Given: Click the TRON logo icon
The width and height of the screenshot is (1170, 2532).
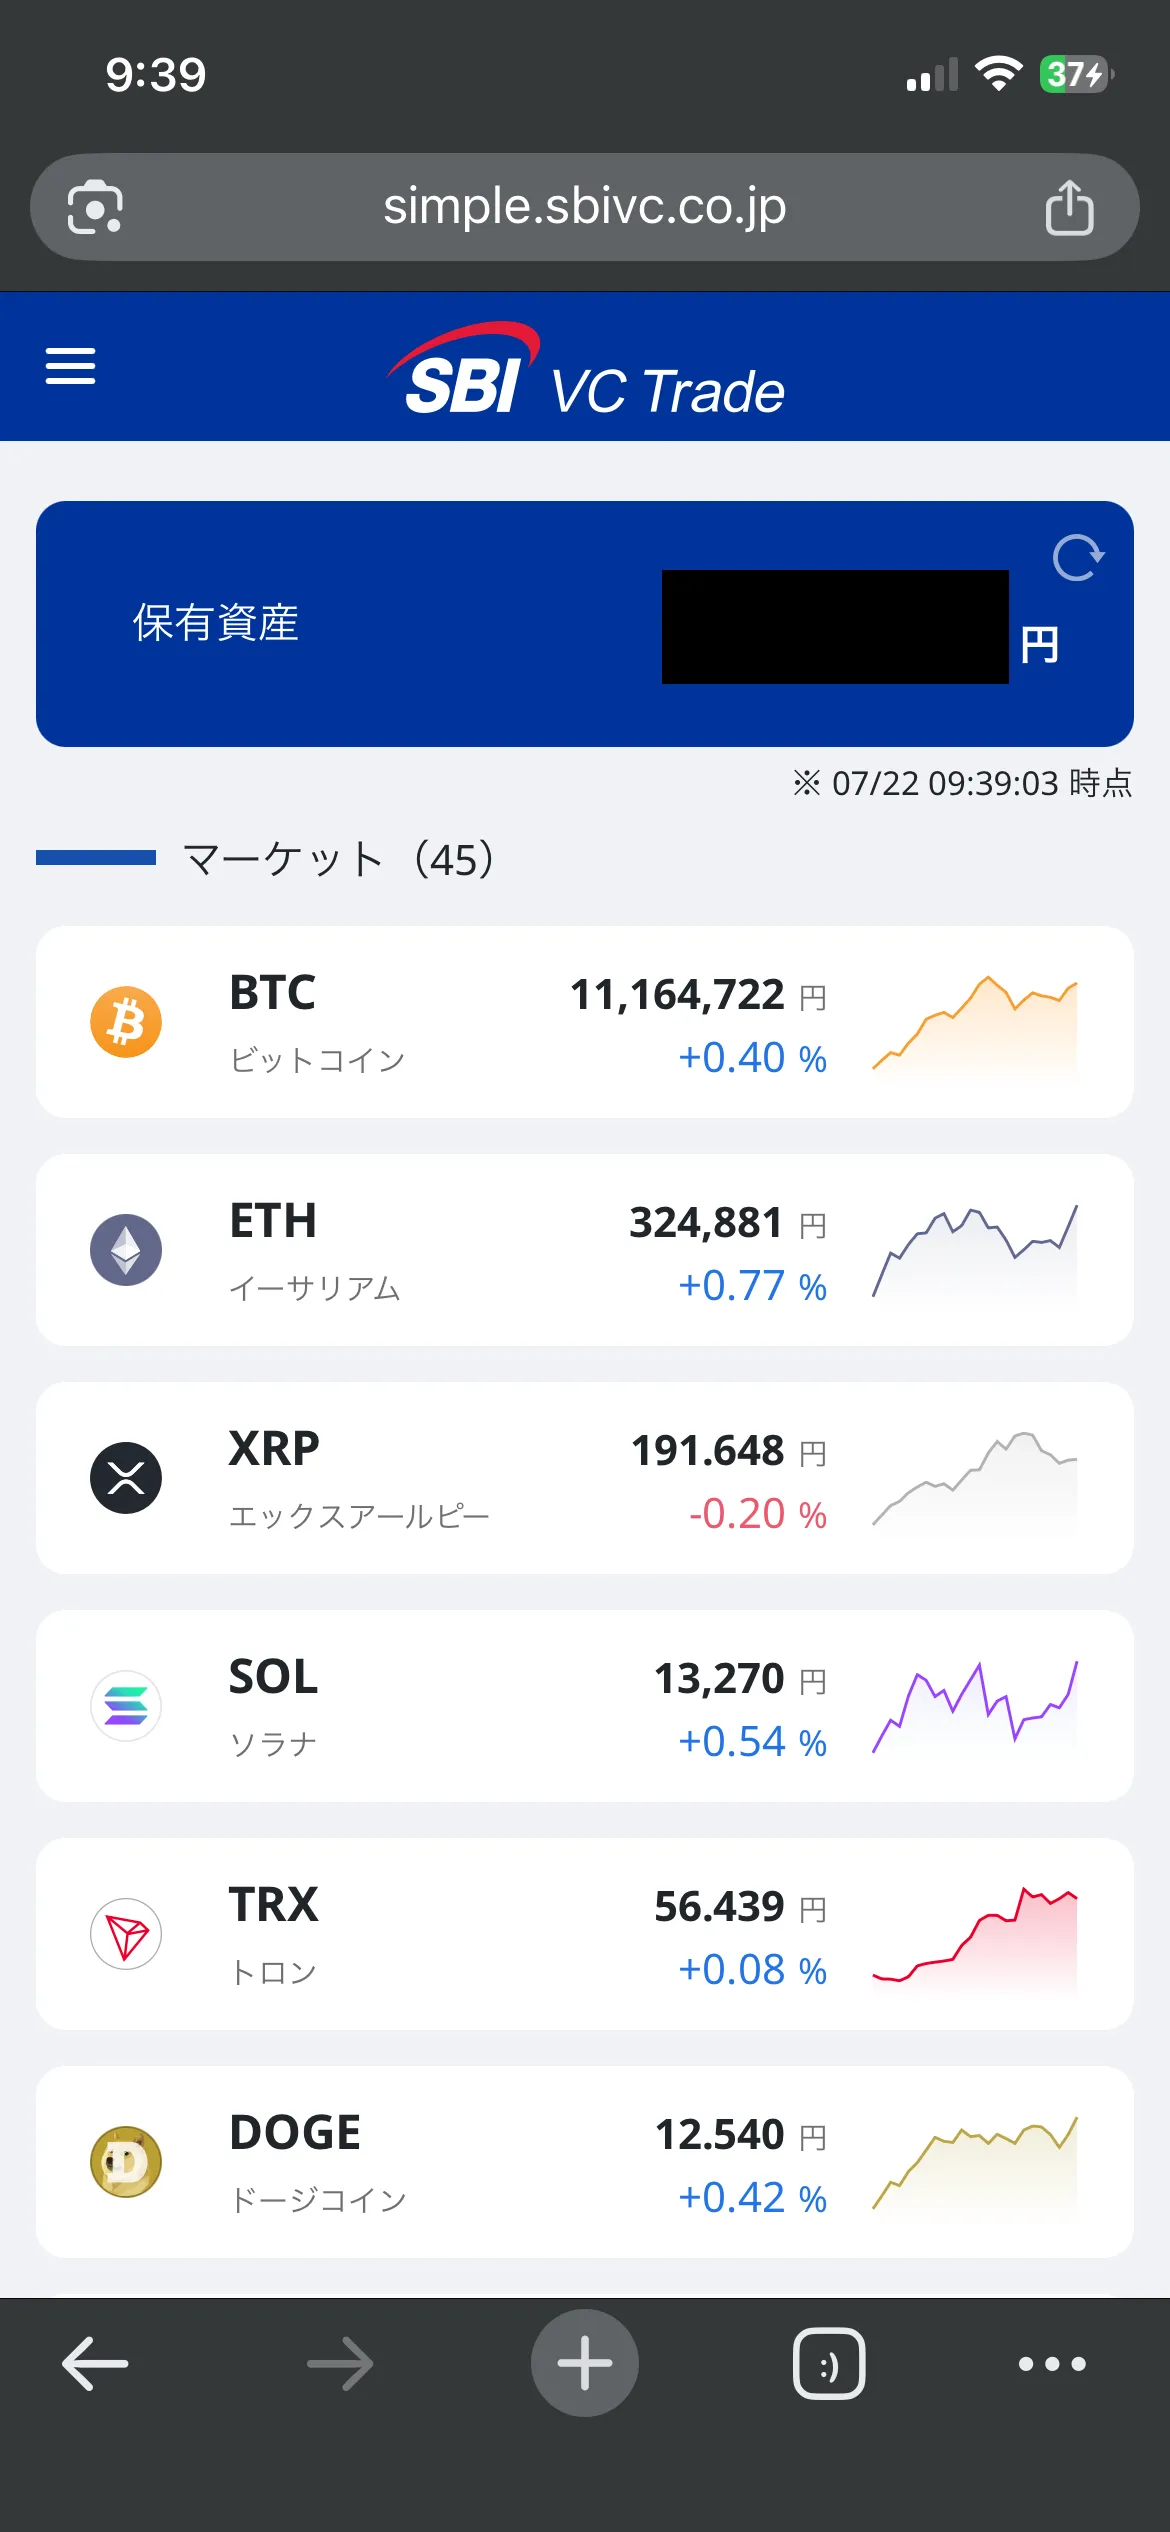Looking at the screenshot, I should [x=126, y=1934].
